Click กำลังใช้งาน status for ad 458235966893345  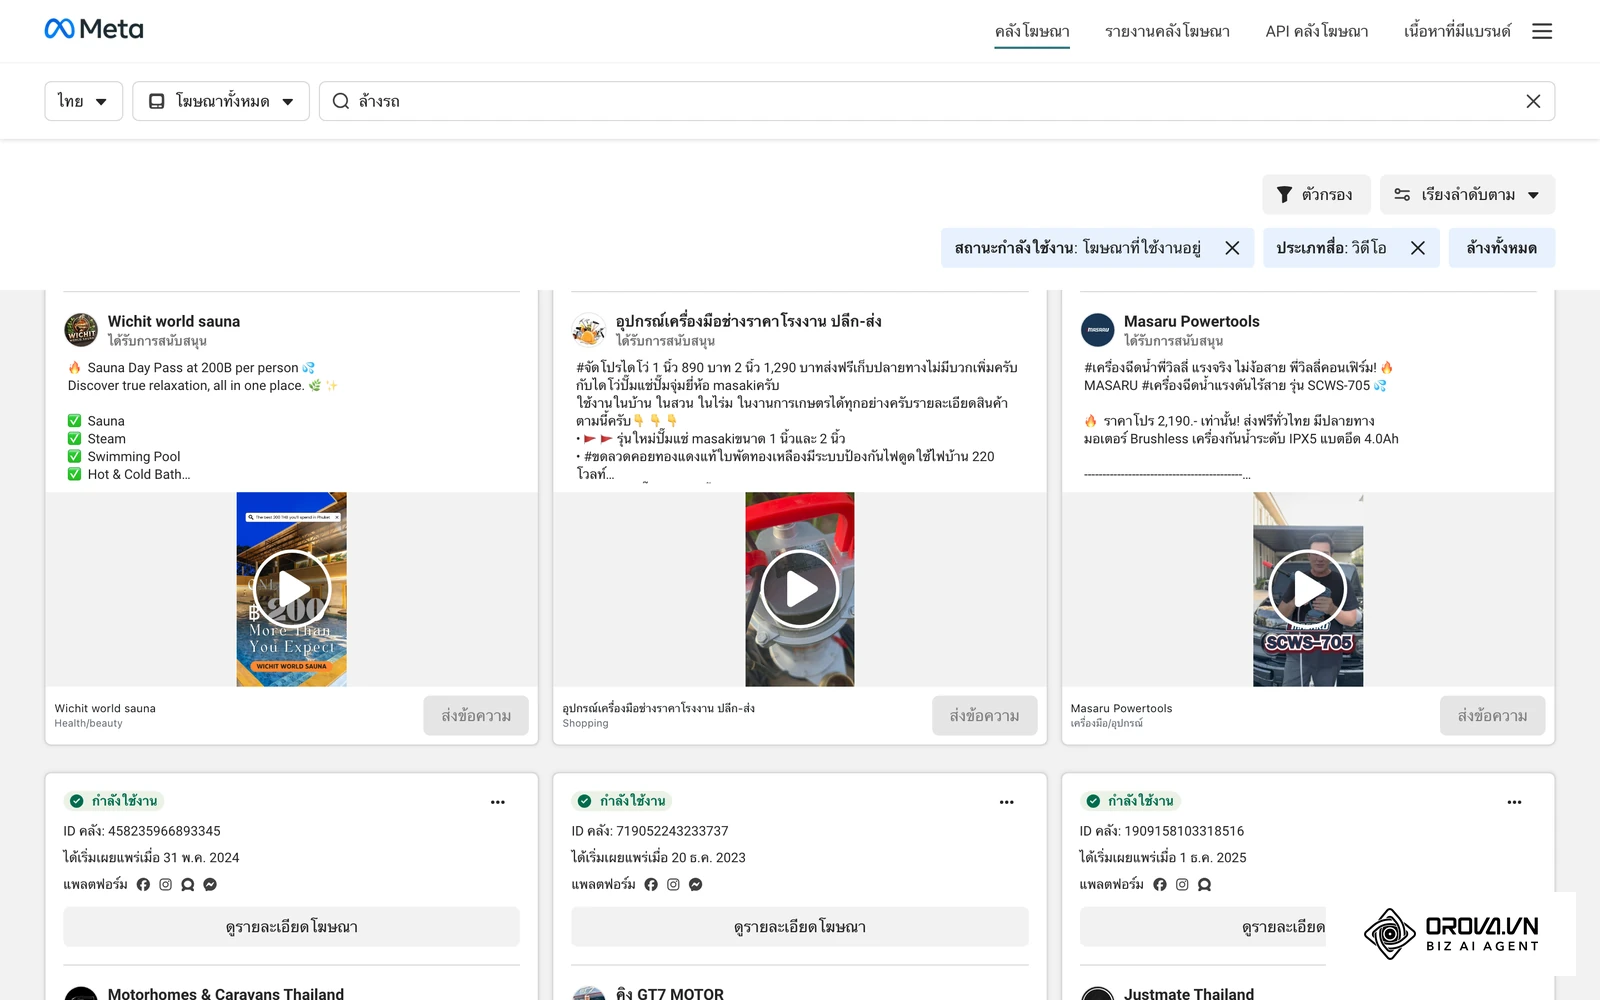114,801
